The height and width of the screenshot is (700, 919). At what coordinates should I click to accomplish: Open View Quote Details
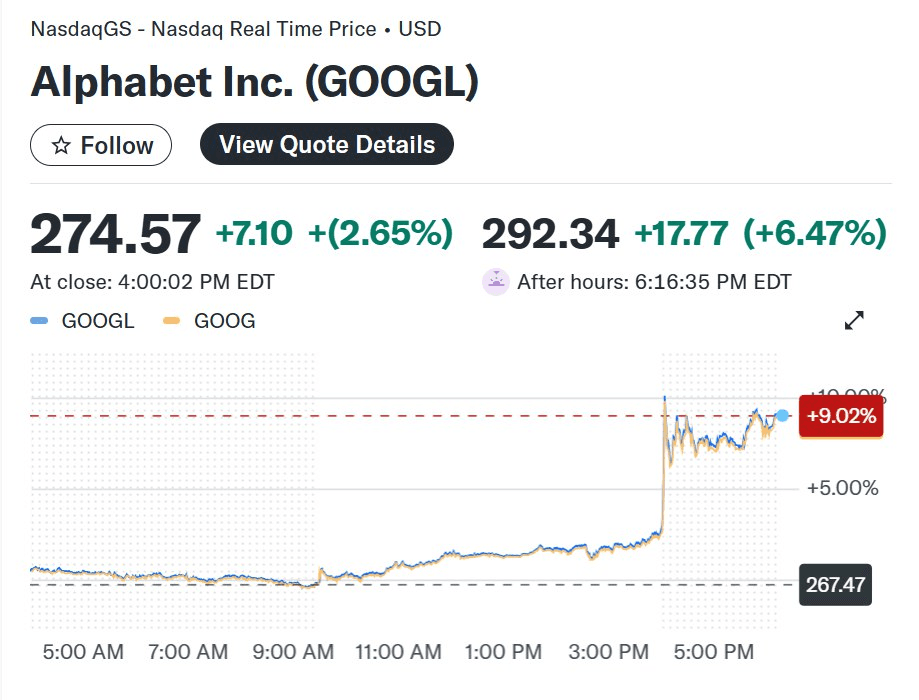(x=327, y=145)
